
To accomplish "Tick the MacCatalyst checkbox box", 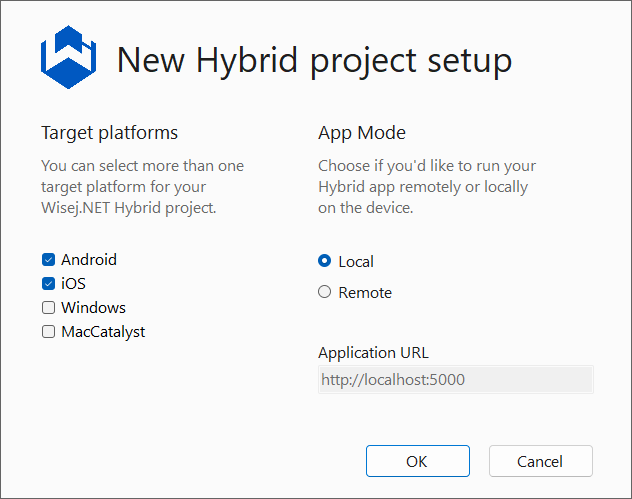I will tap(48, 332).
